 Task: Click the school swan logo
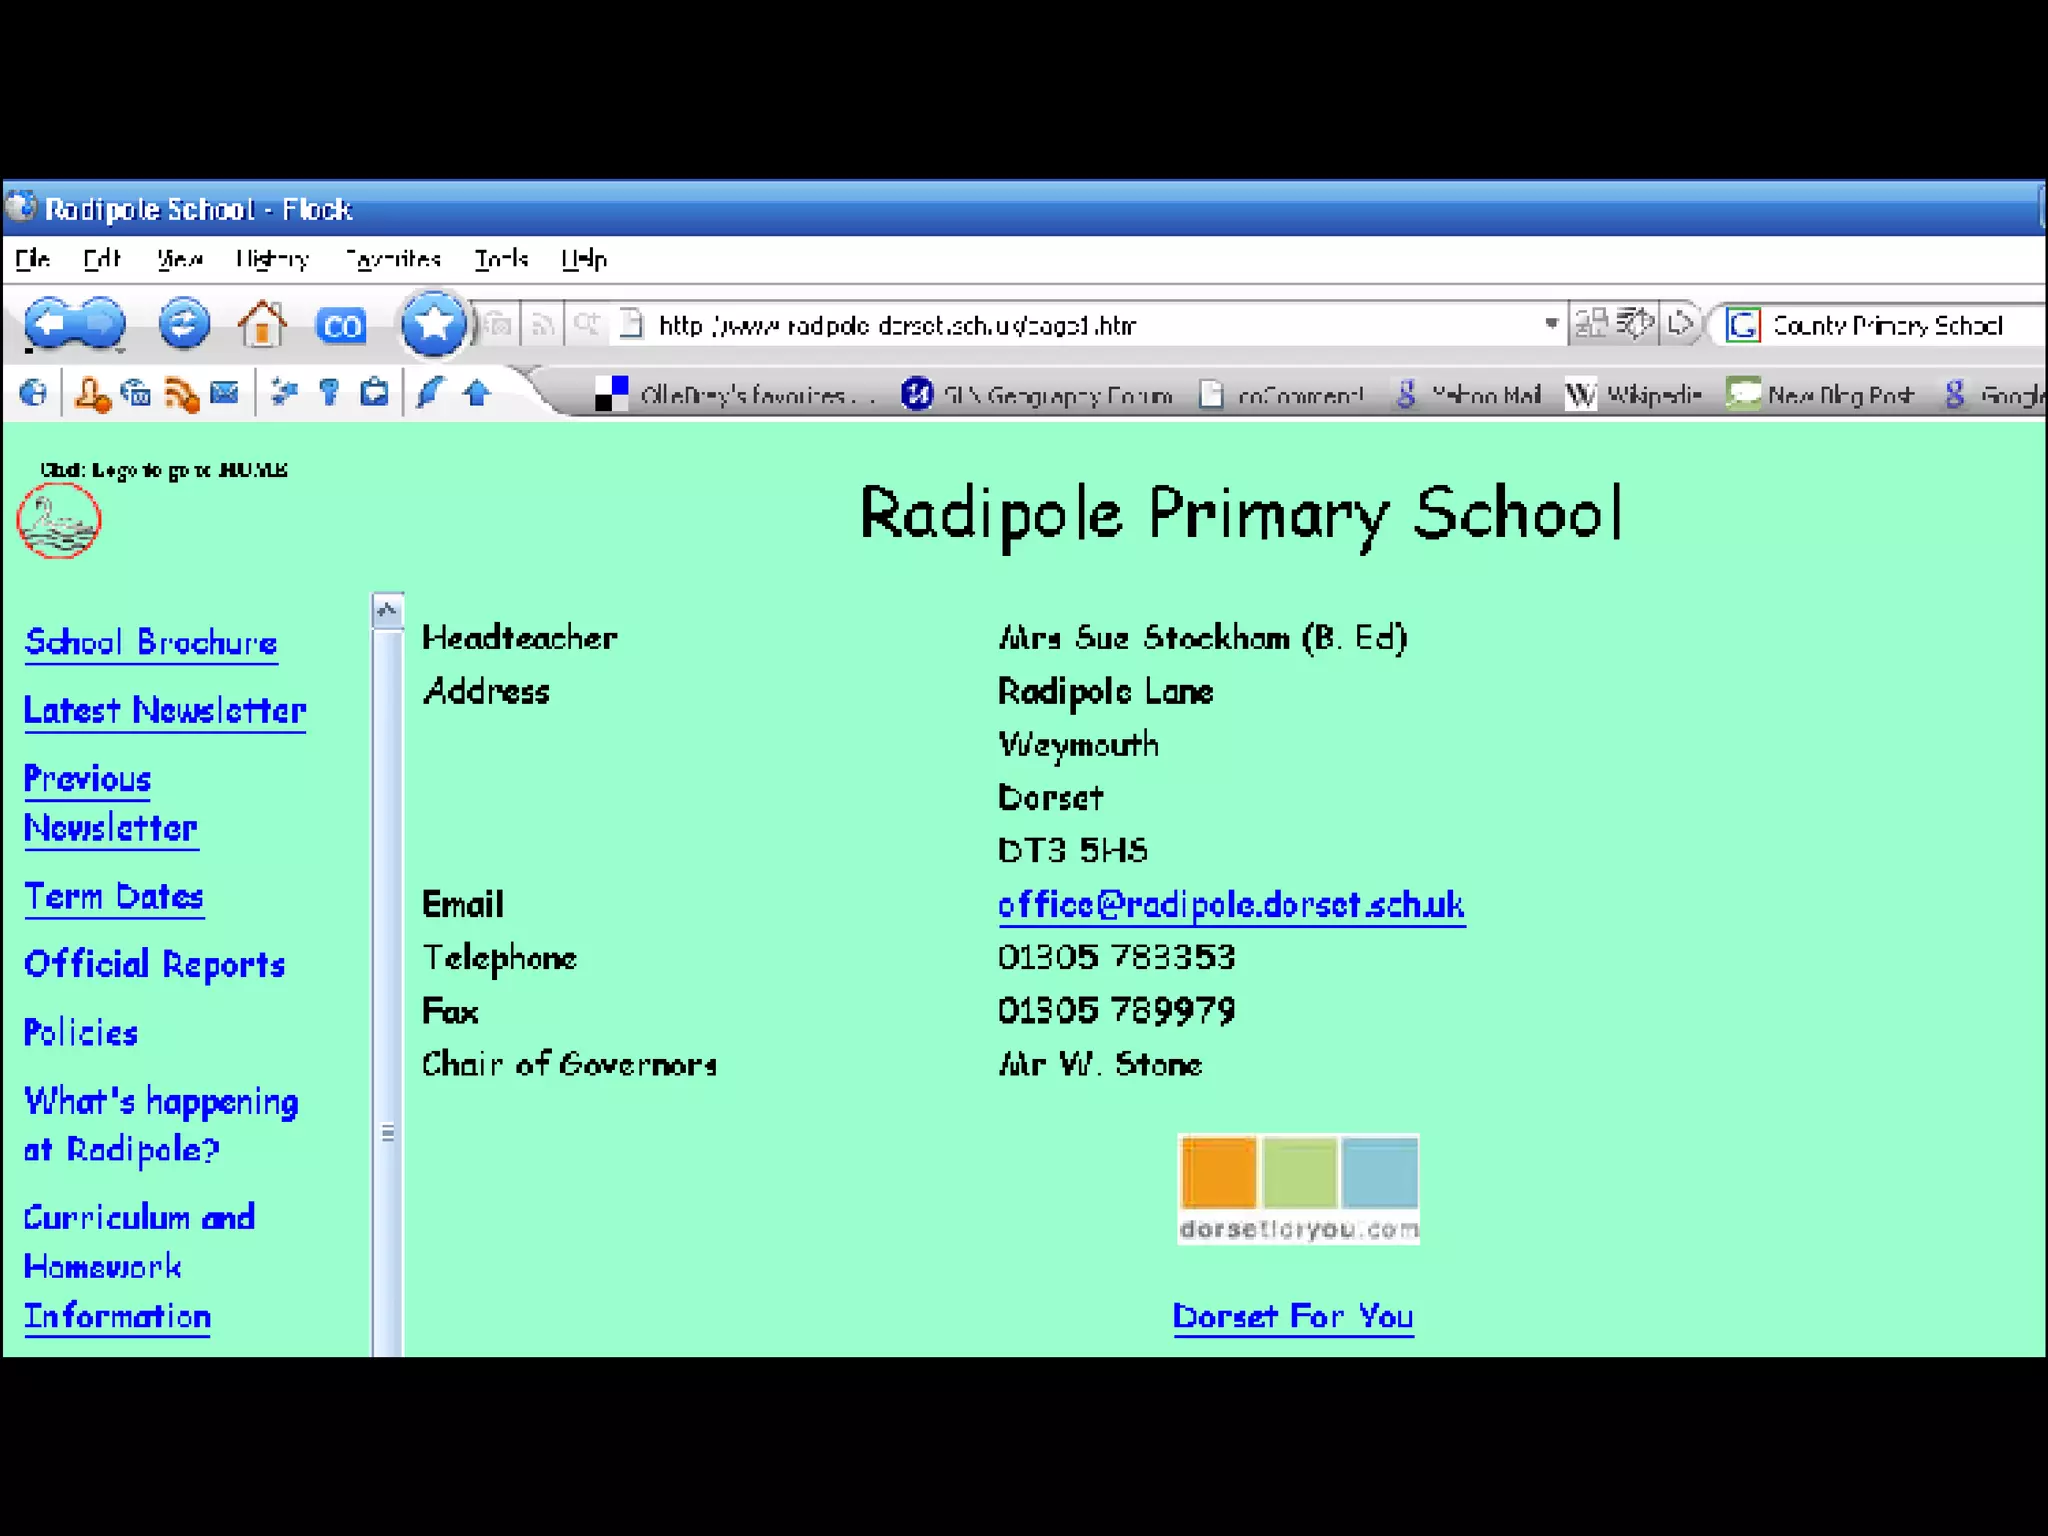click(x=58, y=521)
